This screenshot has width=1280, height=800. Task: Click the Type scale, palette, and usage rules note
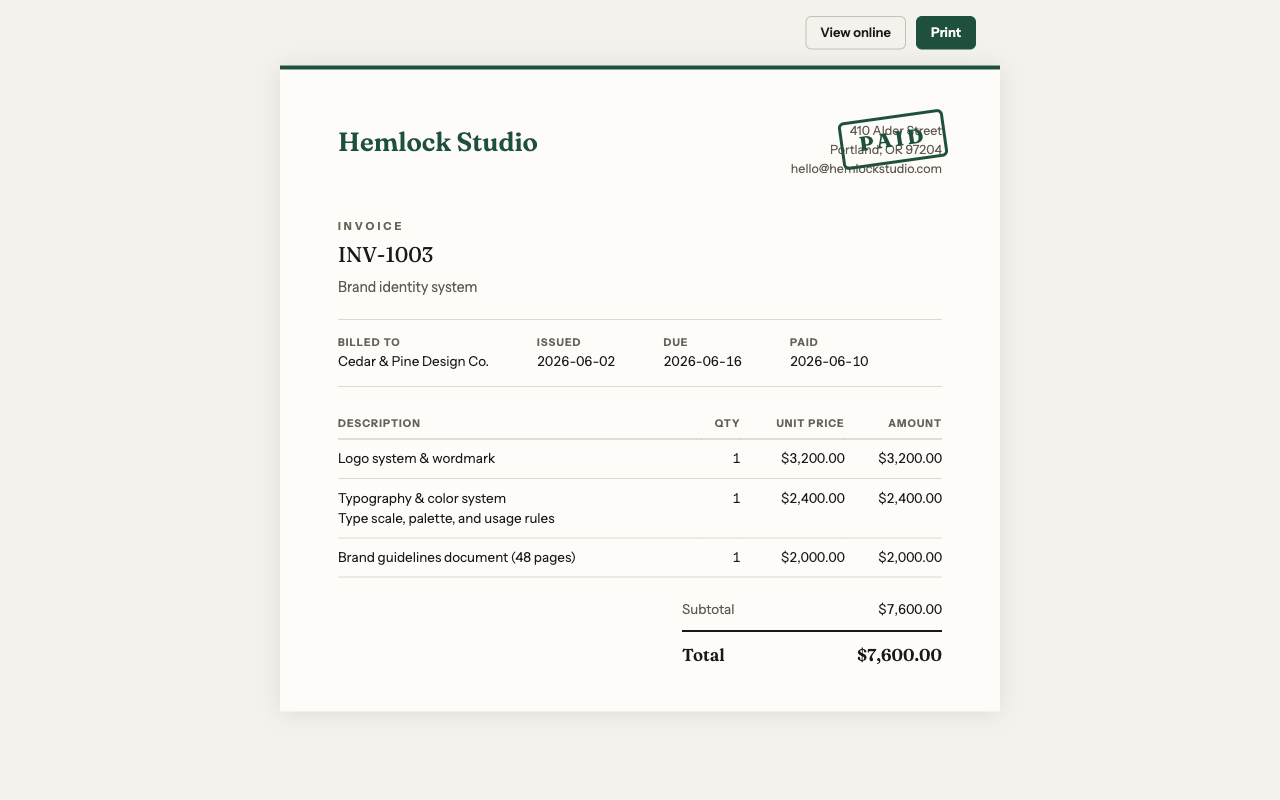[x=446, y=519]
